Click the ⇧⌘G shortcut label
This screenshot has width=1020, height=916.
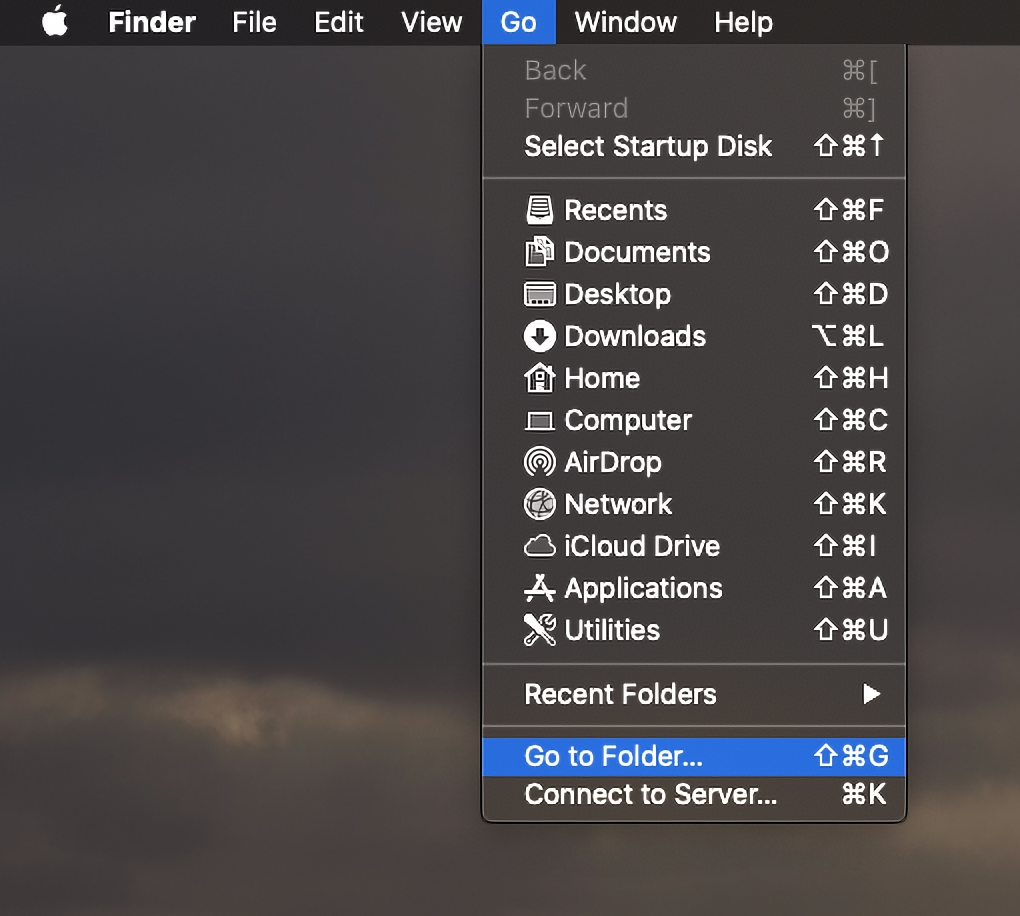[x=851, y=756]
